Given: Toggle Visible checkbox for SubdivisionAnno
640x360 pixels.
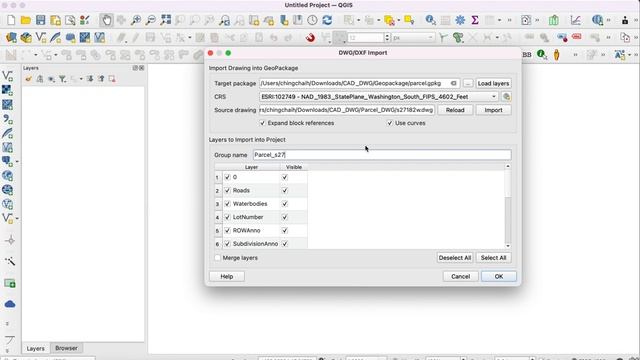Looking at the screenshot, I should tap(285, 244).
